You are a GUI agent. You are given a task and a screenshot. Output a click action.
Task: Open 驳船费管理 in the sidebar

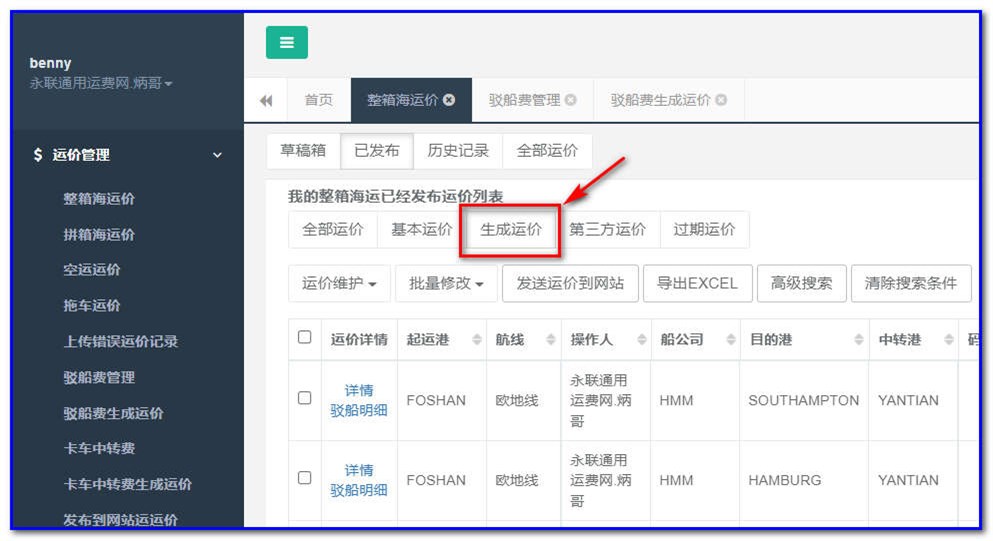coord(99,378)
